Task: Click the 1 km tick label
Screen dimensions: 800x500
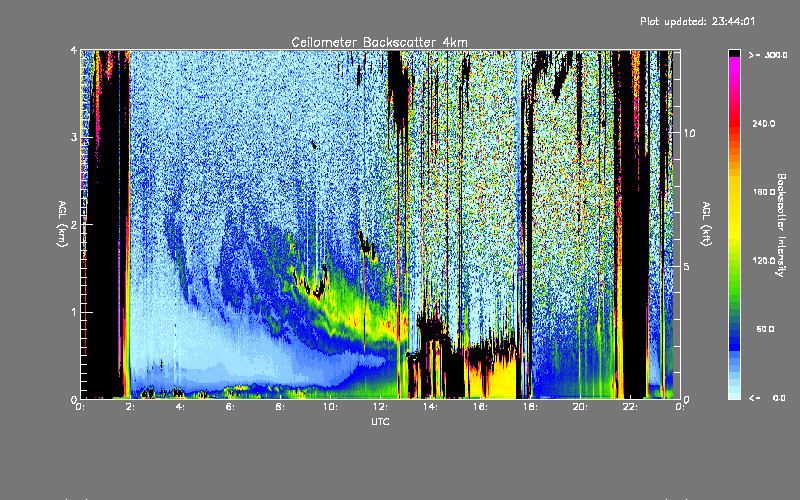Action: [74, 312]
